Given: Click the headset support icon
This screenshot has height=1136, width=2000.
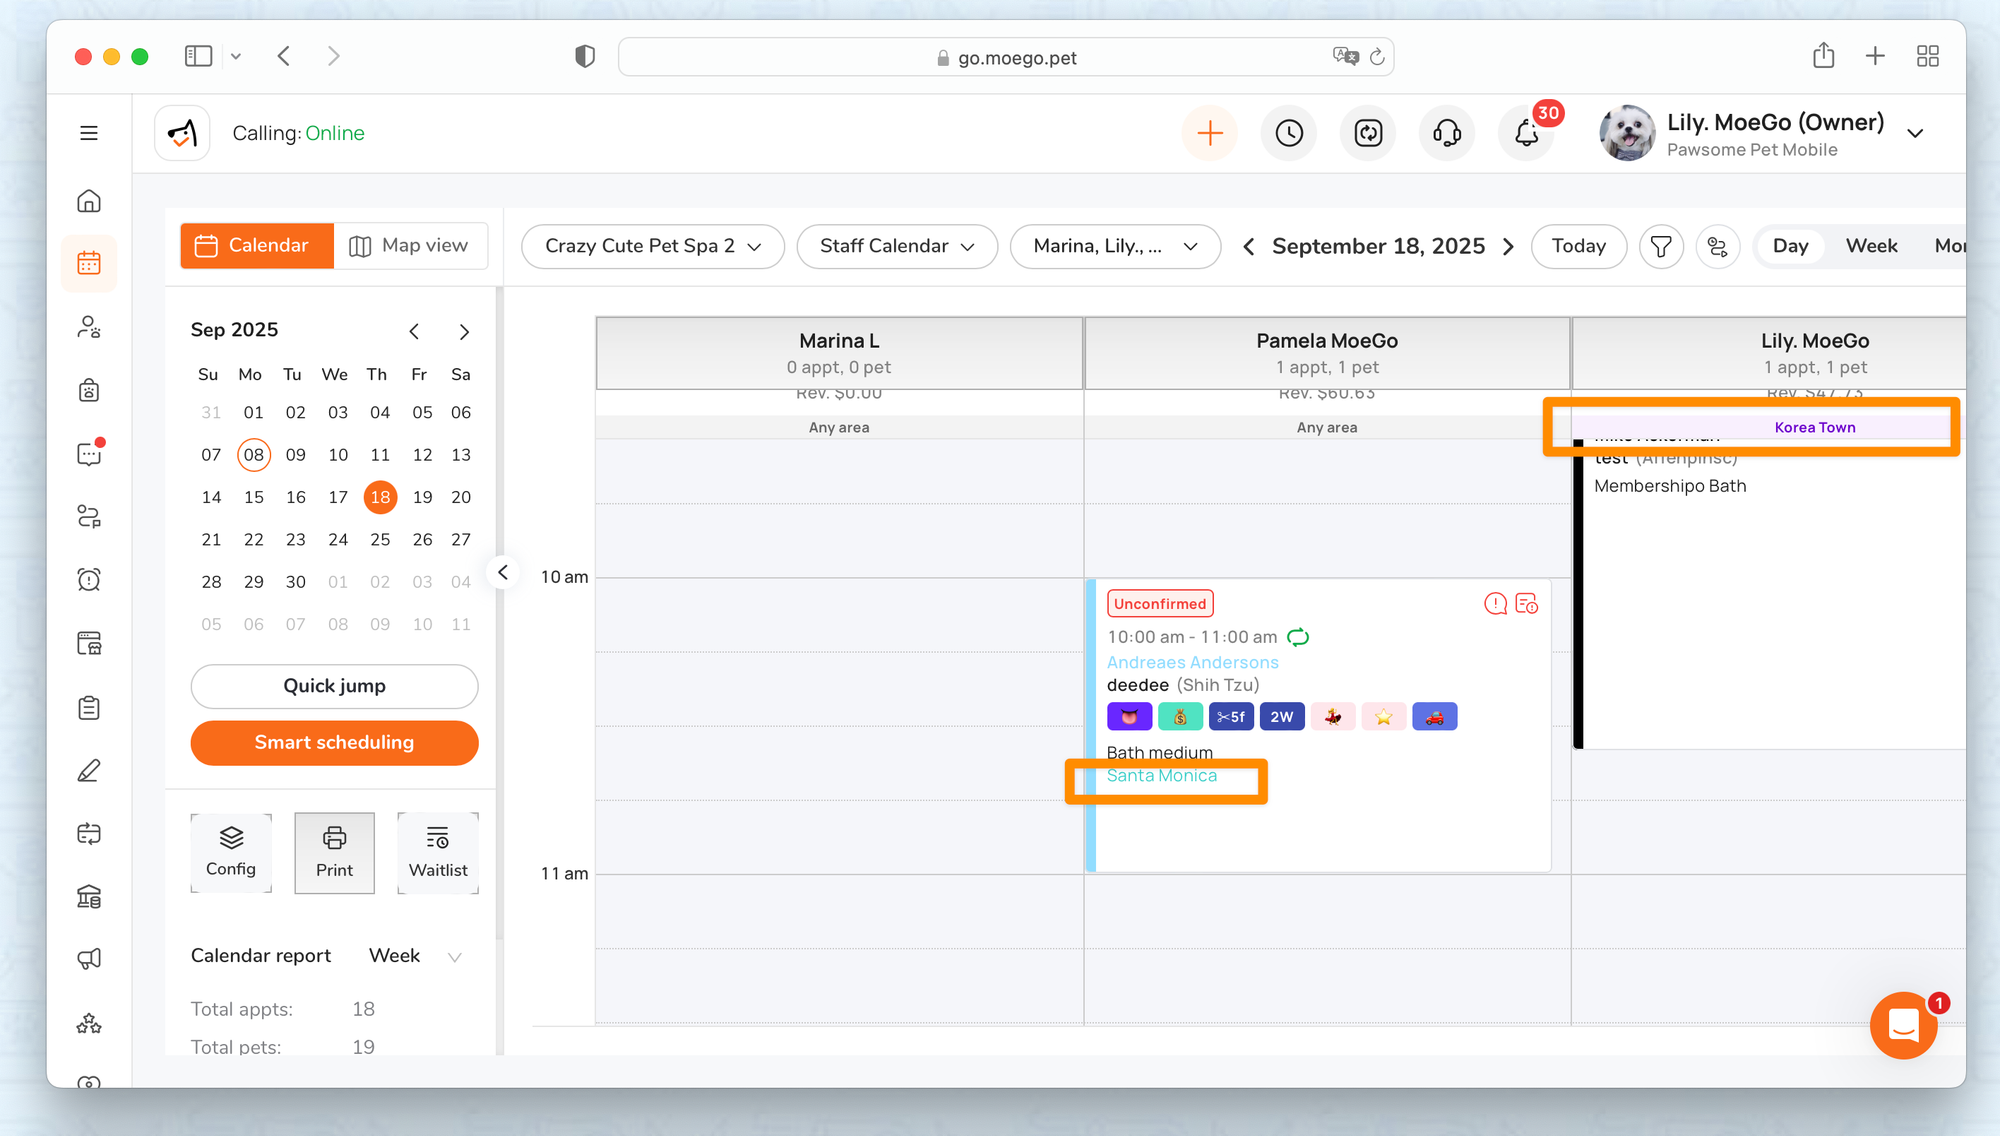Looking at the screenshot, I should pos(1447,133).
